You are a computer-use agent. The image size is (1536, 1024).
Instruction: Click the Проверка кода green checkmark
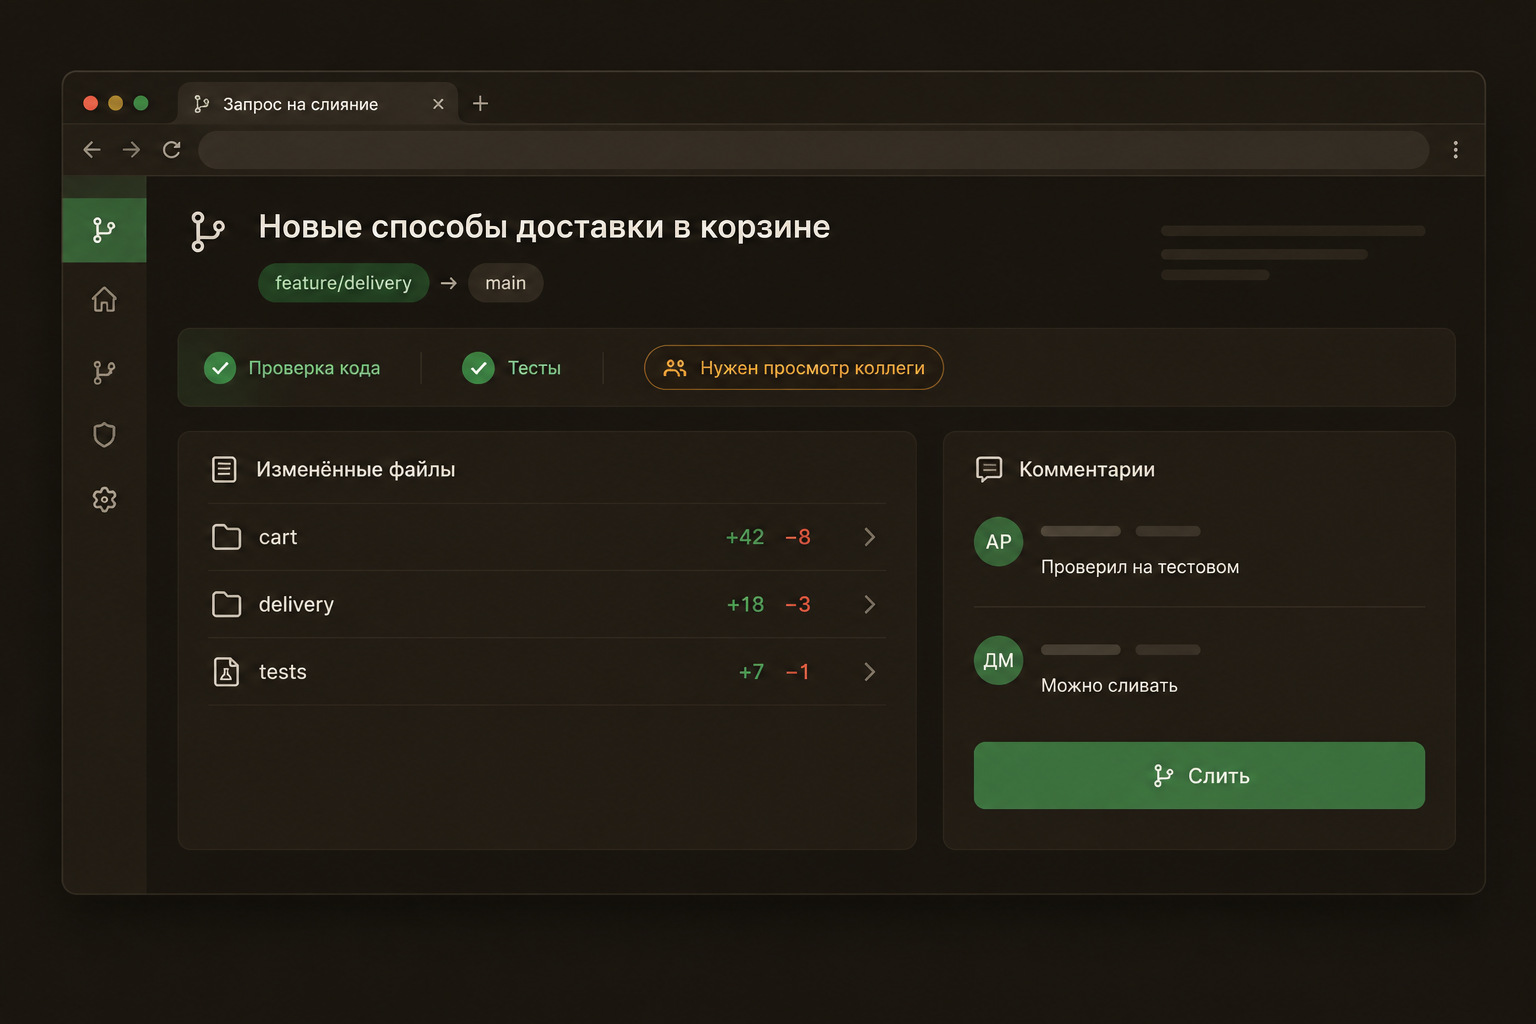(220, 368)
